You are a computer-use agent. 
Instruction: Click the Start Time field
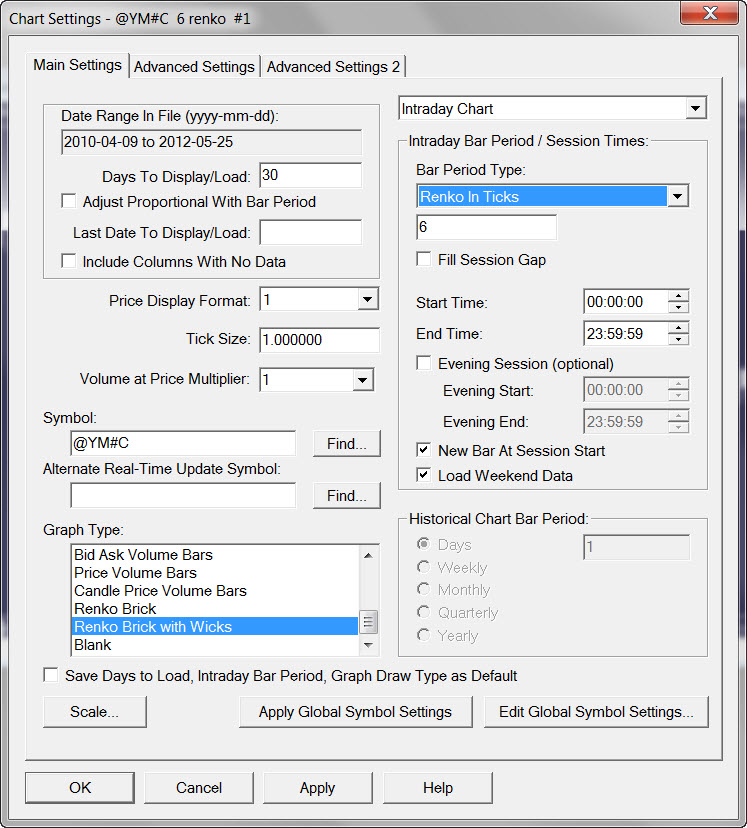tap(626, 302)
